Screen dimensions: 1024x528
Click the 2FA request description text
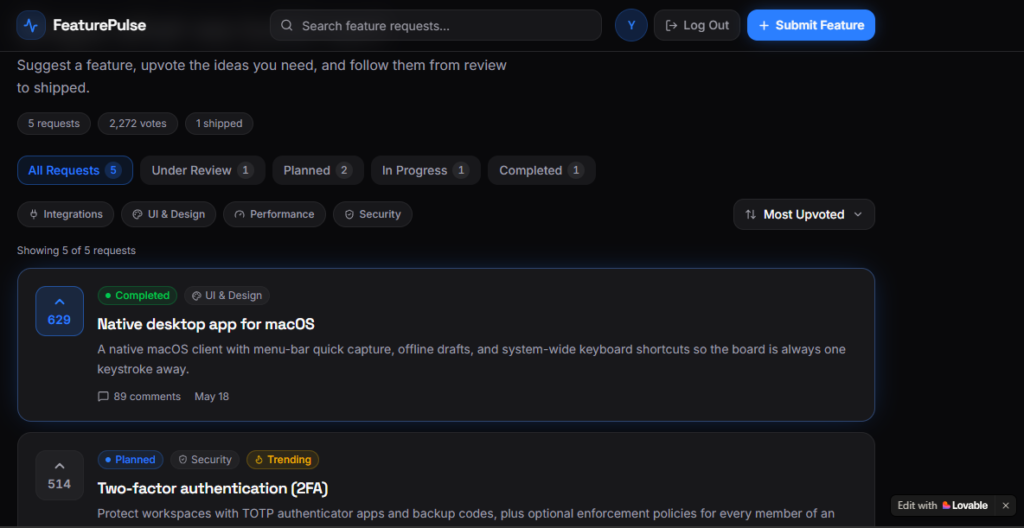click(x=466, y=514)
